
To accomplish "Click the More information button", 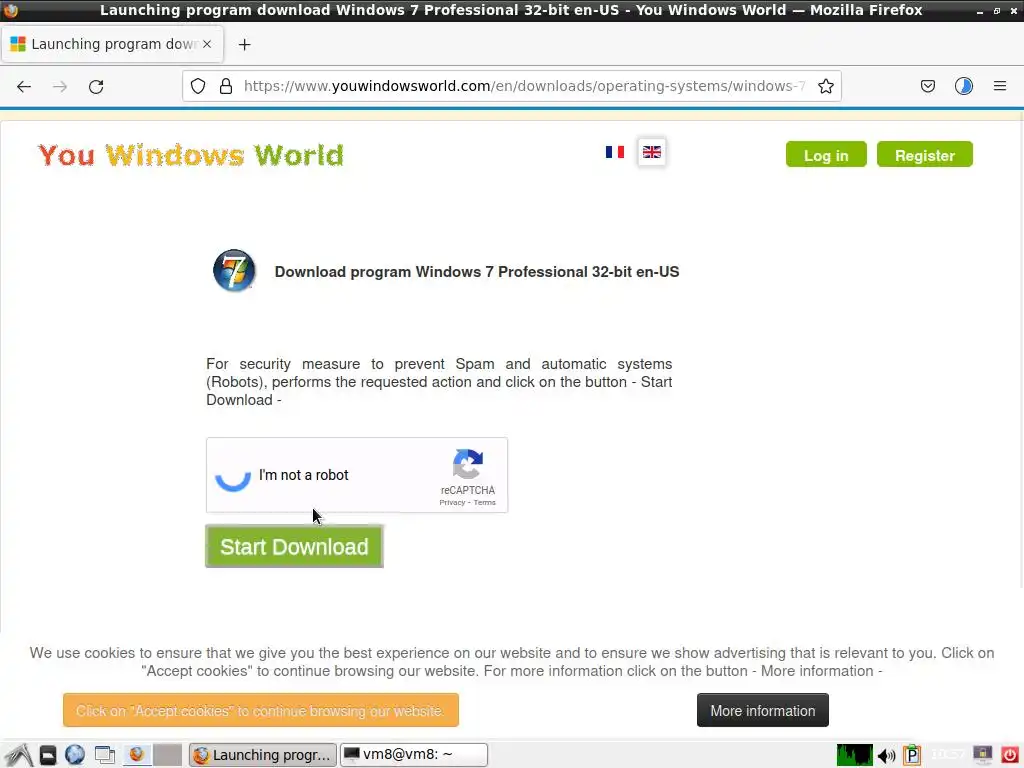I will point(763,710).
